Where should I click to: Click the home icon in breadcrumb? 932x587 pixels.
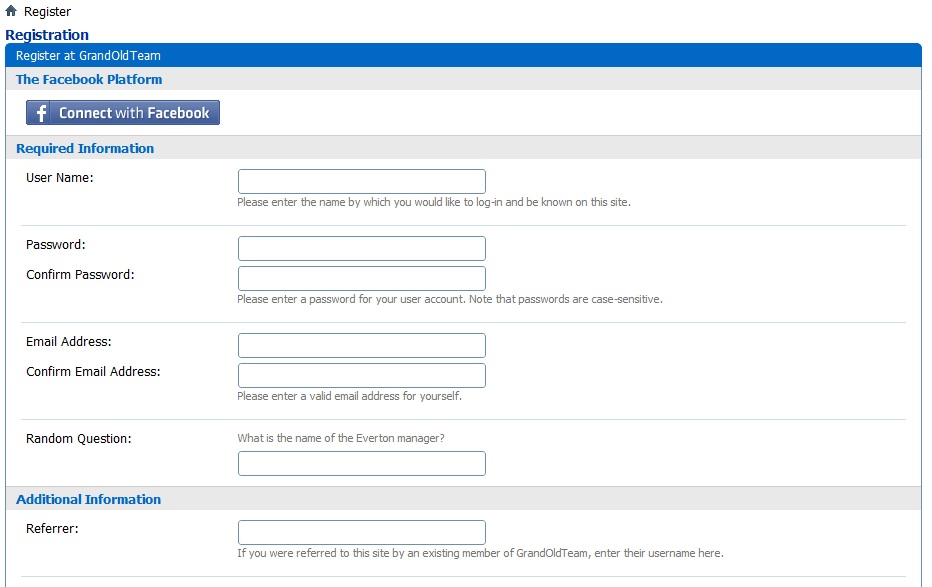pos(11,11)
